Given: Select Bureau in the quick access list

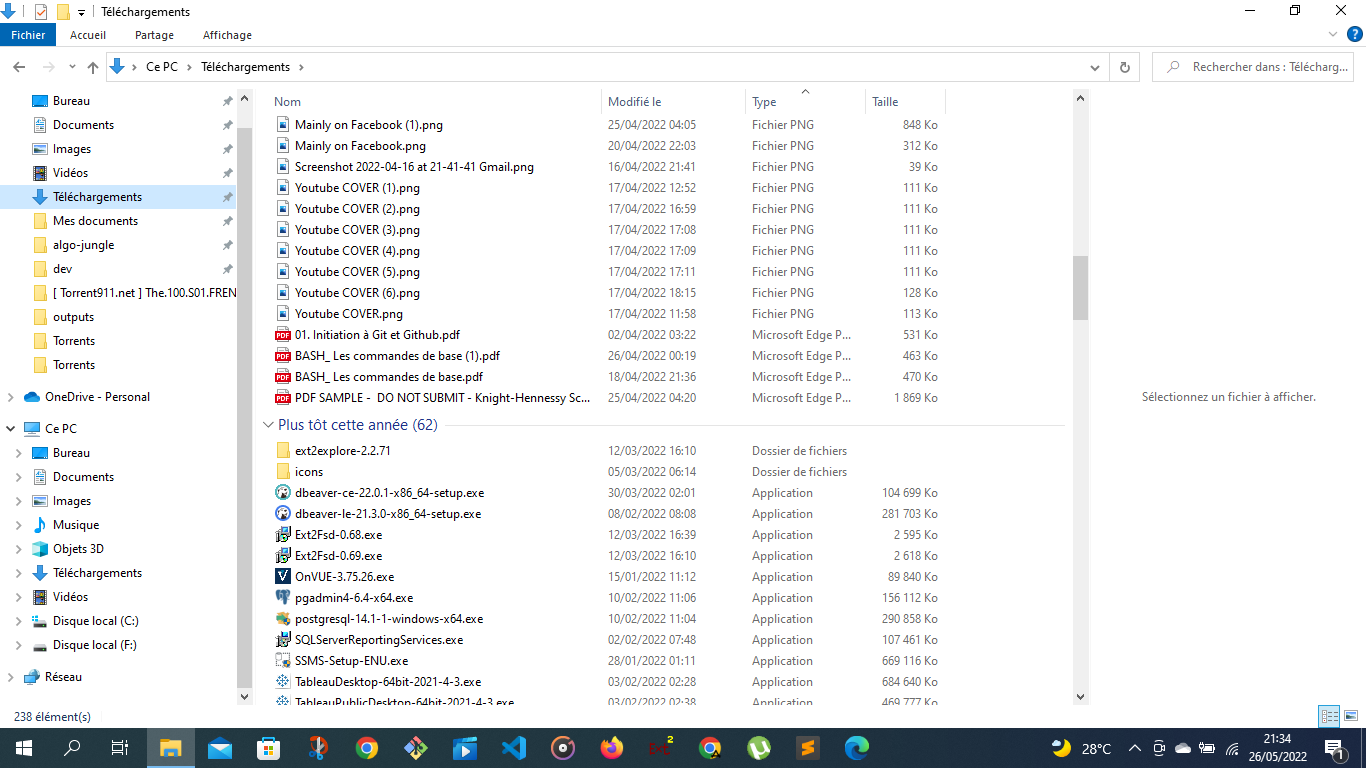Looking at the screenshot, I should click(71, 101).
